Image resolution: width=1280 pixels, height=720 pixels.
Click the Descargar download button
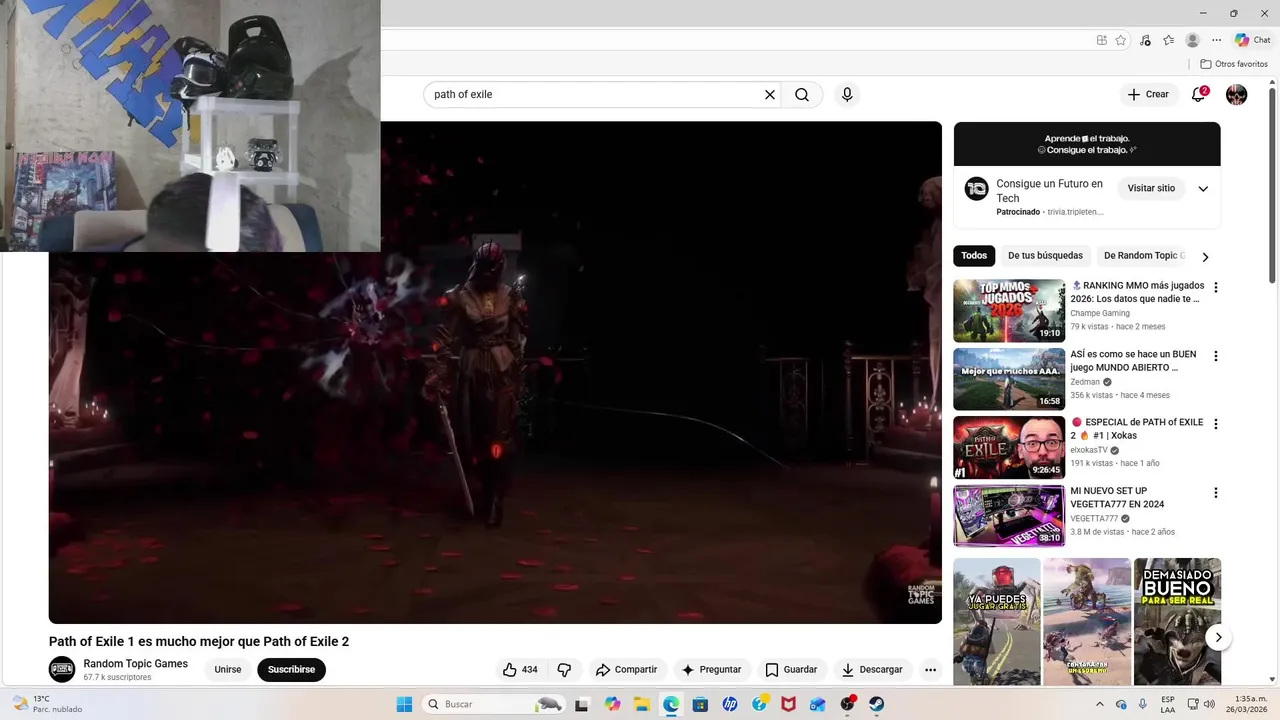point(872,670)
